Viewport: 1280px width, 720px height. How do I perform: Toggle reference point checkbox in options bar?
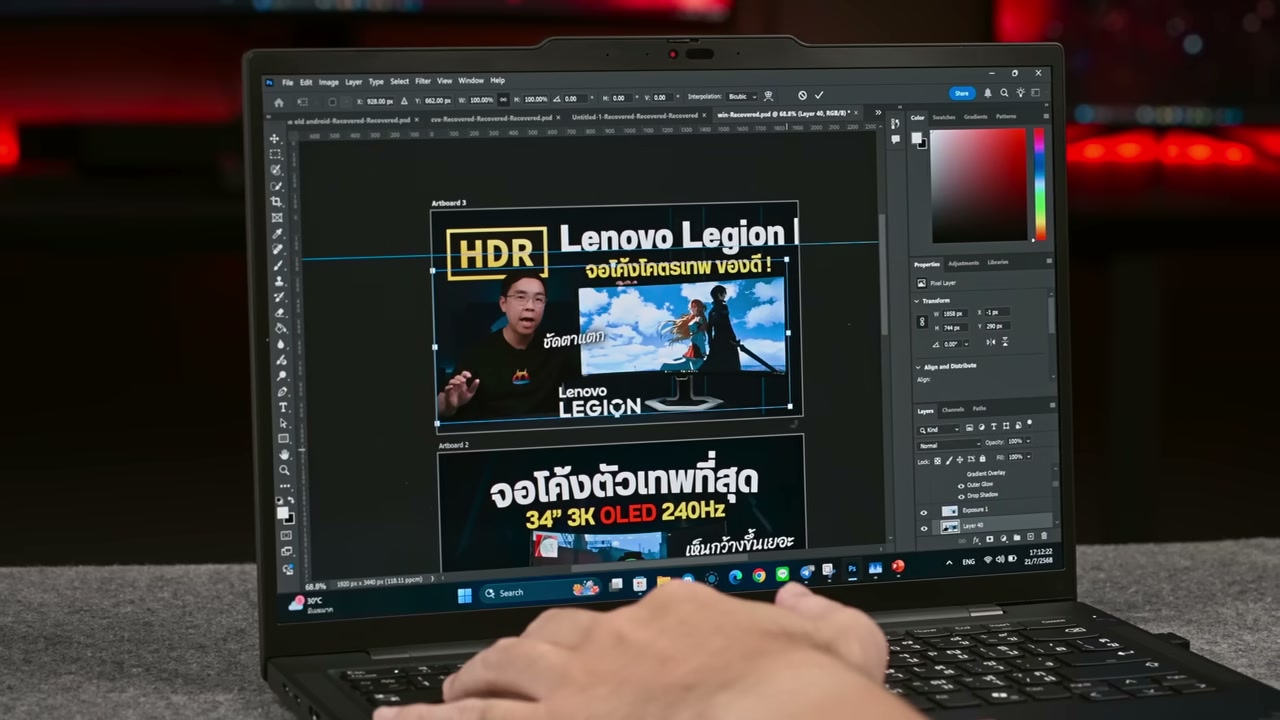tap(332, 102)
